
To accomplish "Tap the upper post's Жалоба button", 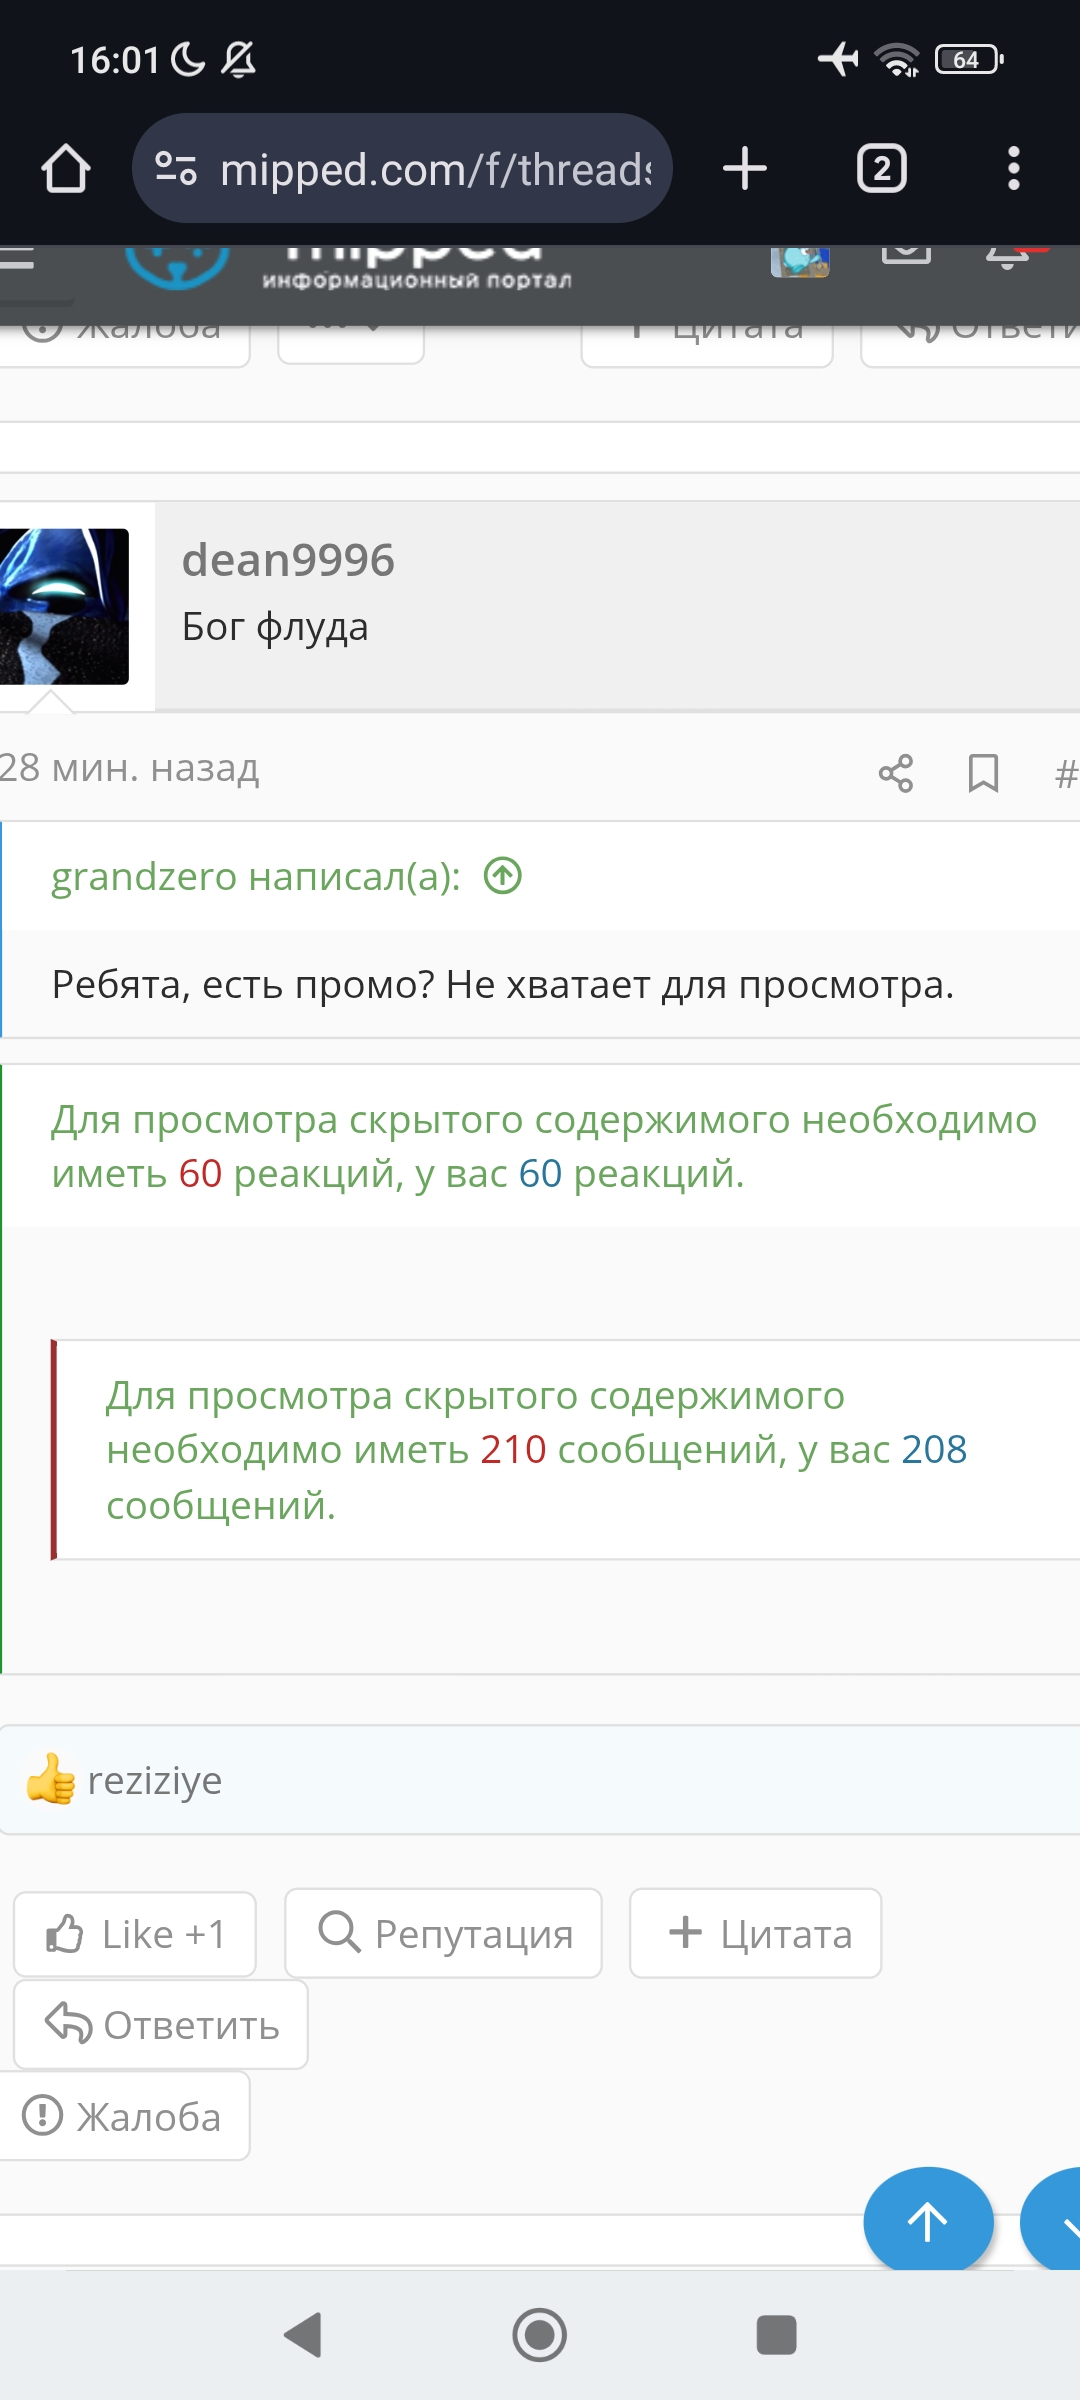I will click(x=124, y=346).
